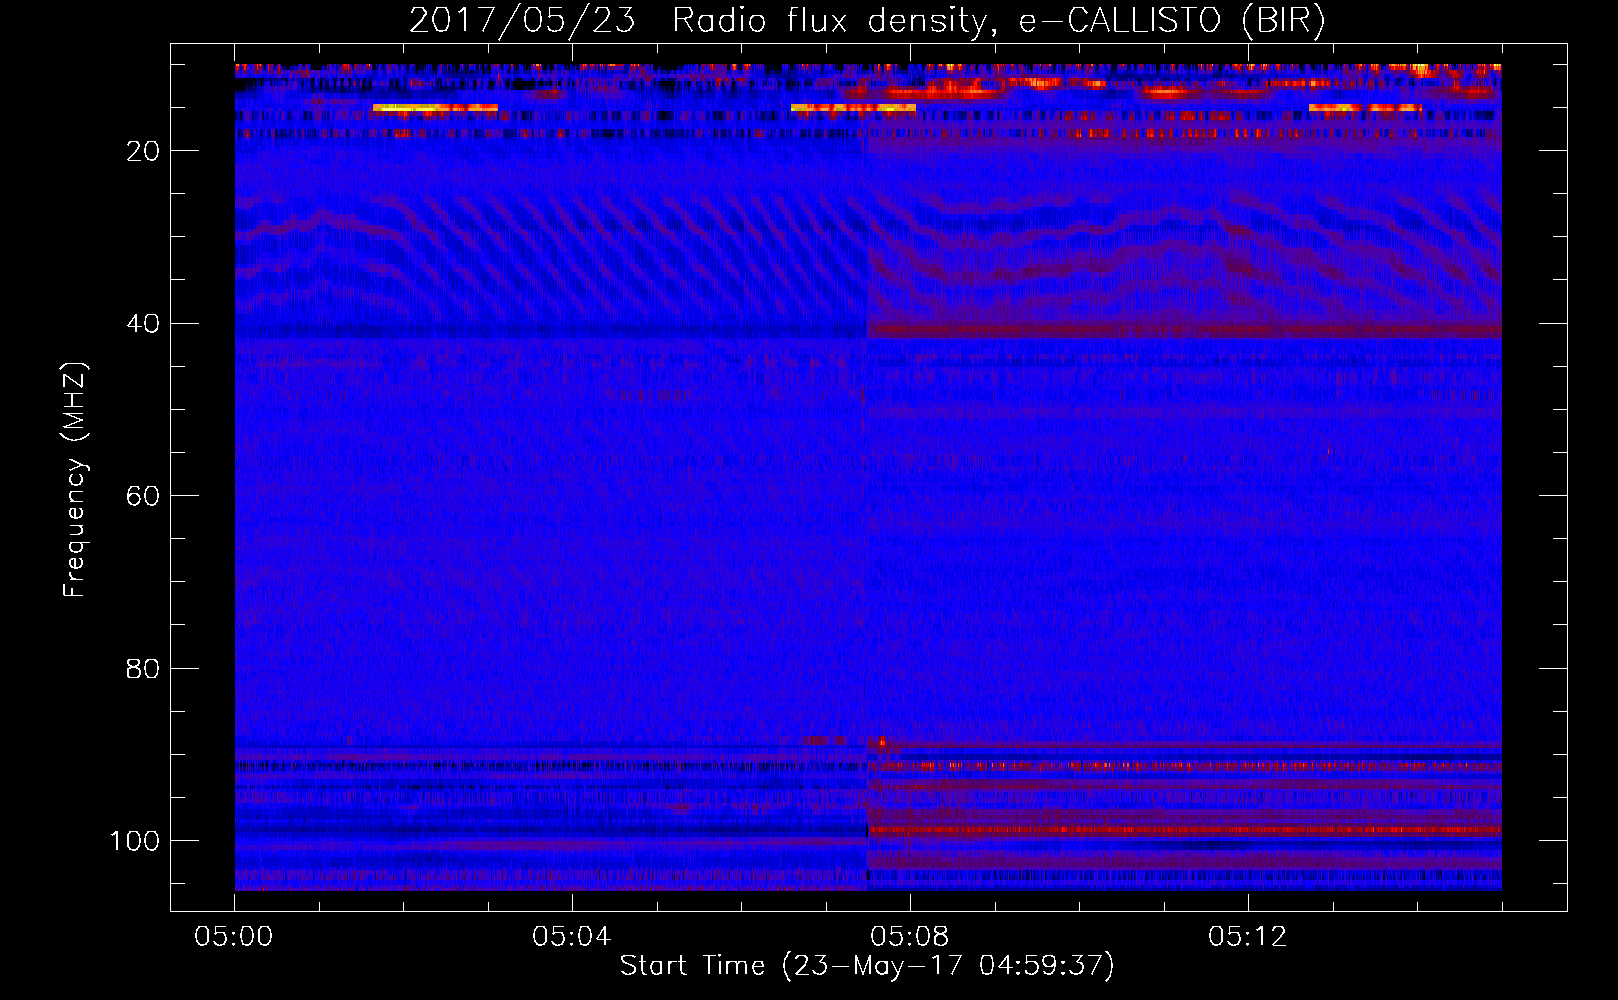1618x1000 pixels.
Task: Click the 05:04 time tick label
Action: coord(572,937)
